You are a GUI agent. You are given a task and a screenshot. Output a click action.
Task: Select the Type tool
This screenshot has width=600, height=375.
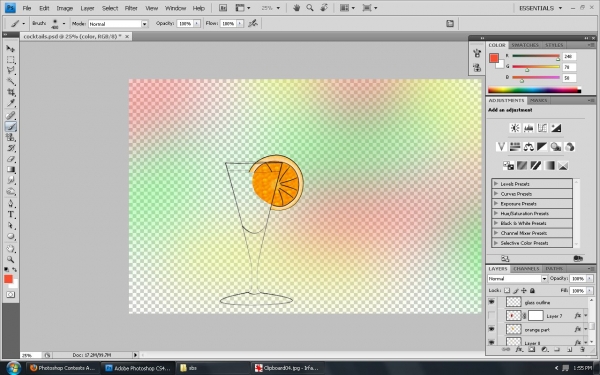(10, 214)
